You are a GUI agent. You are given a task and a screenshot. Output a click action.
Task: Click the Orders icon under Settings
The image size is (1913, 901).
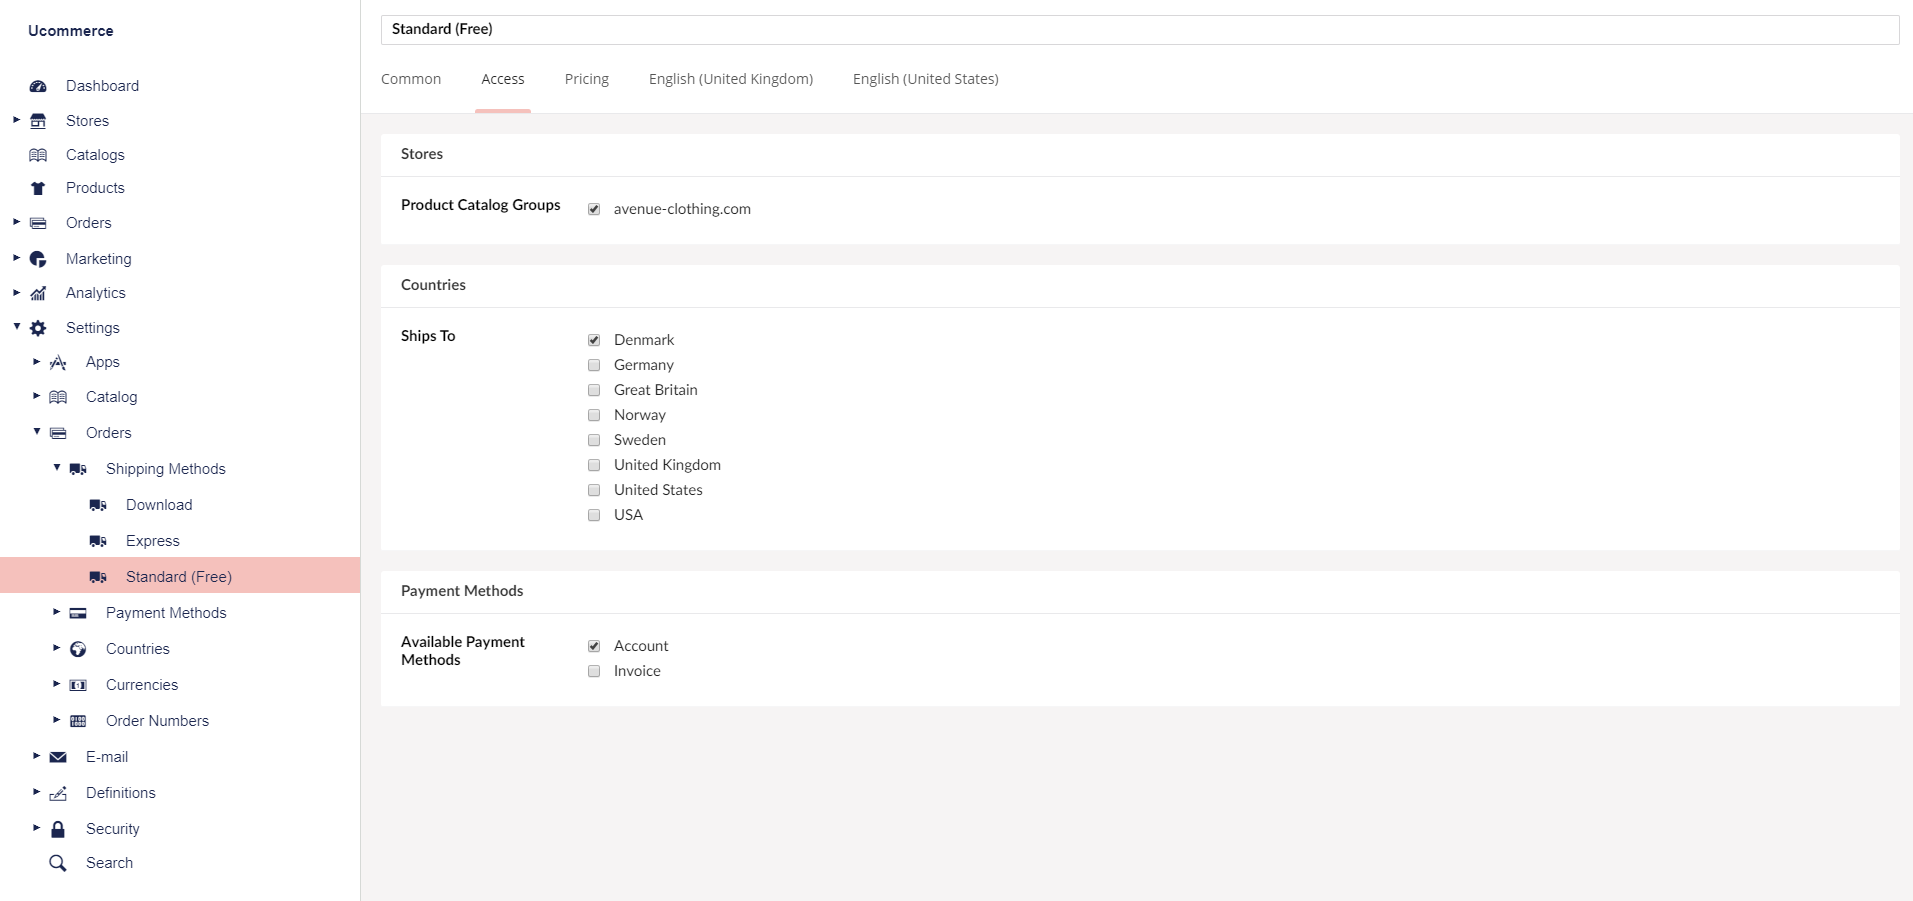click(x=58, y=433)
